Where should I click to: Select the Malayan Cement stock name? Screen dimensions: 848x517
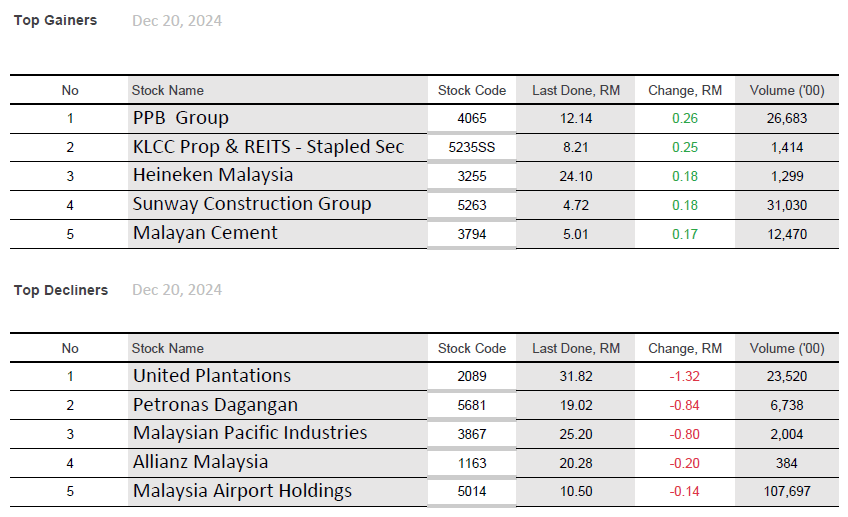click(x=205, y=233)
